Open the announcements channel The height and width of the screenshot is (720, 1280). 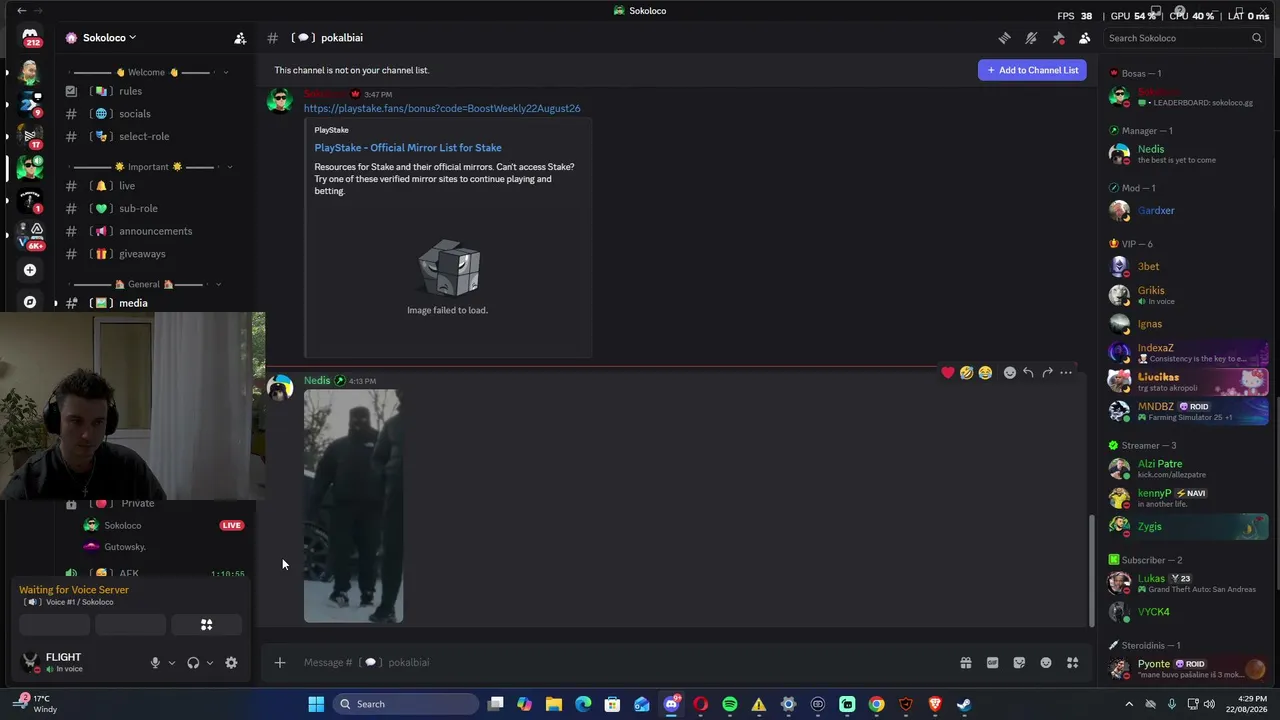155,232
